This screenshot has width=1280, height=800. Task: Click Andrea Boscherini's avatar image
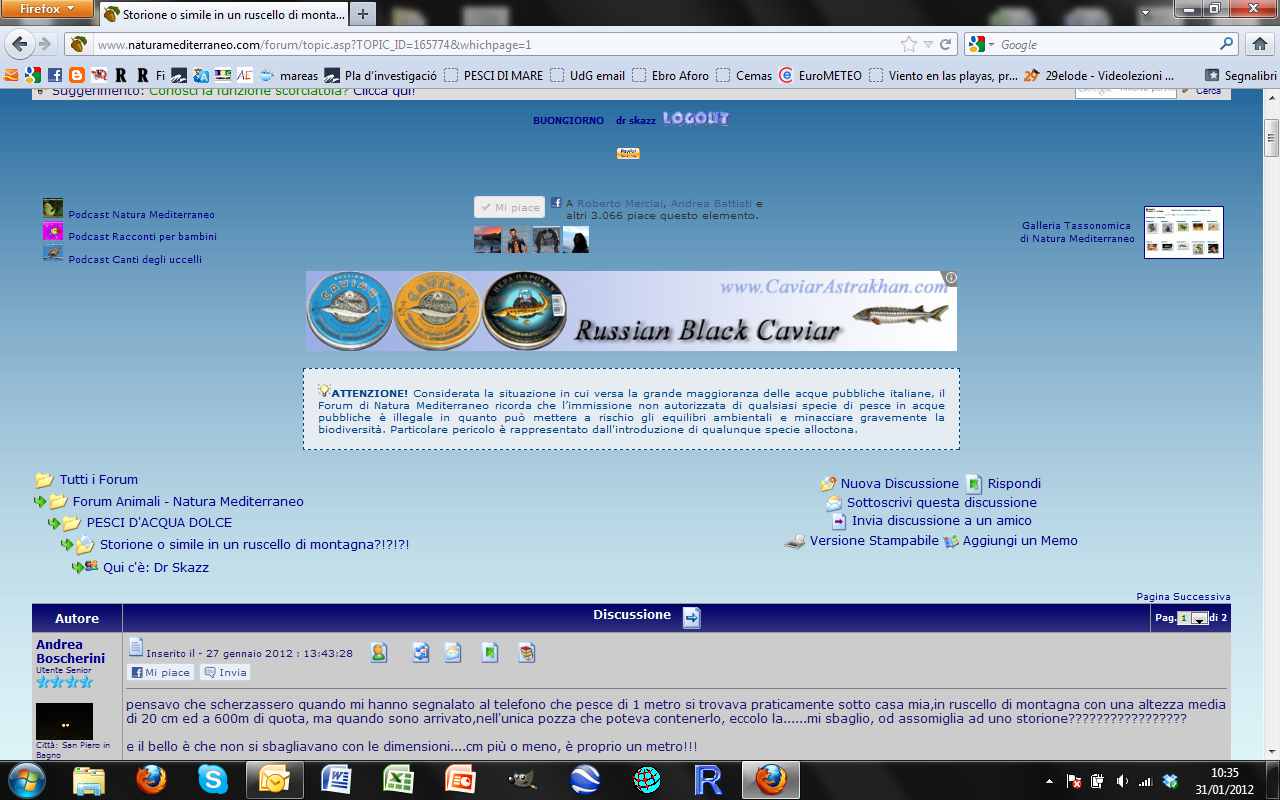64,721
